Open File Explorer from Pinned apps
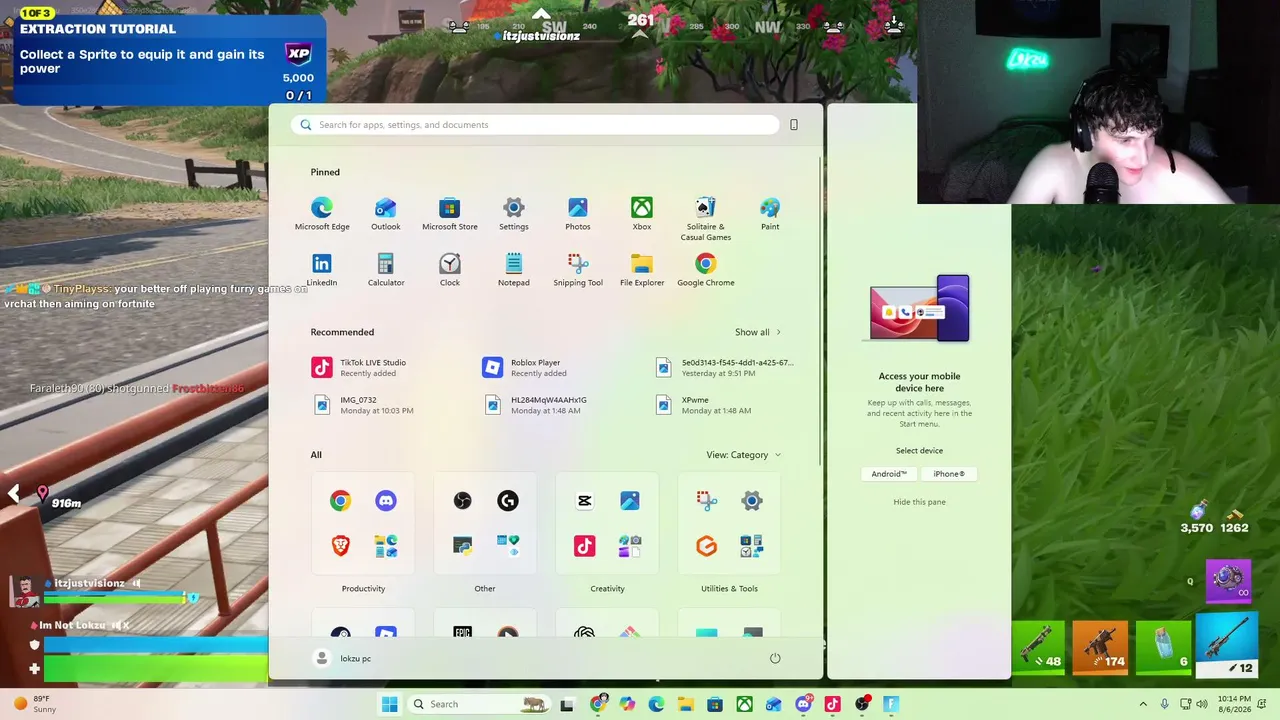Image resolution: width=1280 pixels, height=720 pixels. click(x=642, y=270)
